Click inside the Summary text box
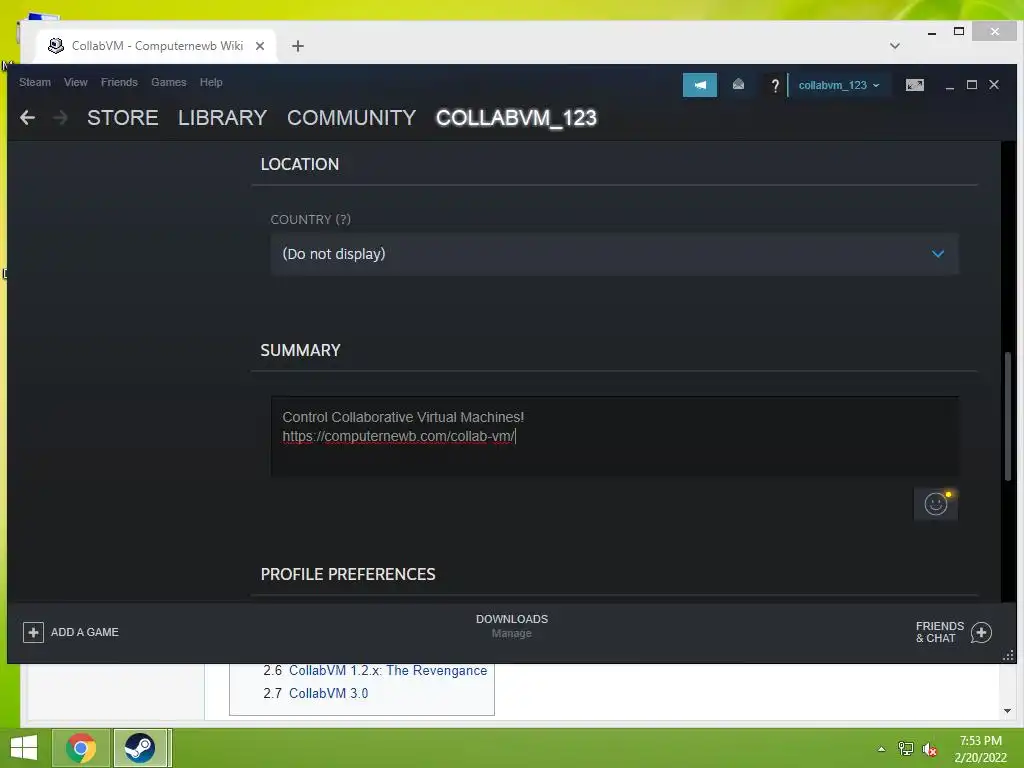Screen dimensions: 1024x768 [614, 436]
